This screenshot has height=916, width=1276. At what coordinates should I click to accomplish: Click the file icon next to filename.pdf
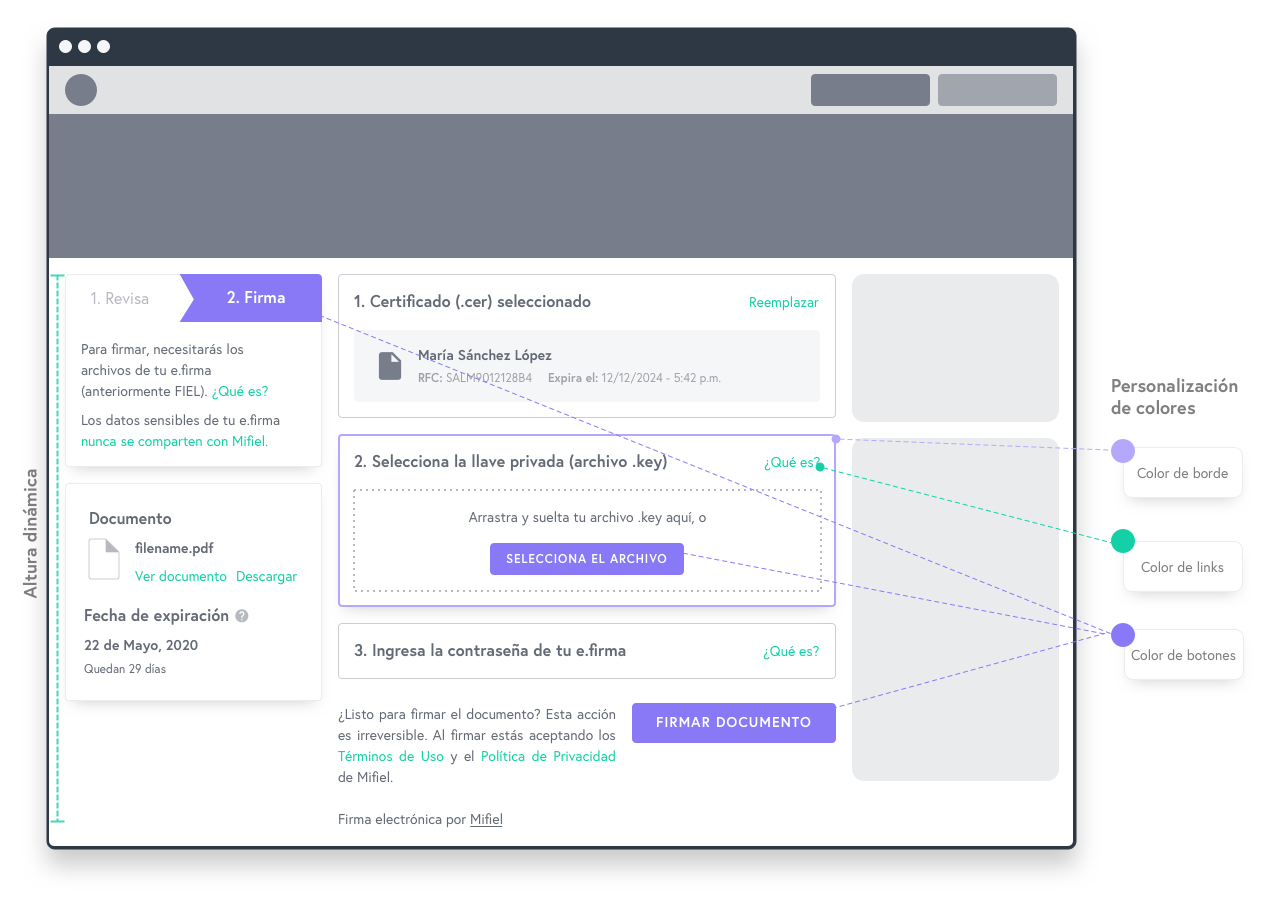[x=104, y=558]
